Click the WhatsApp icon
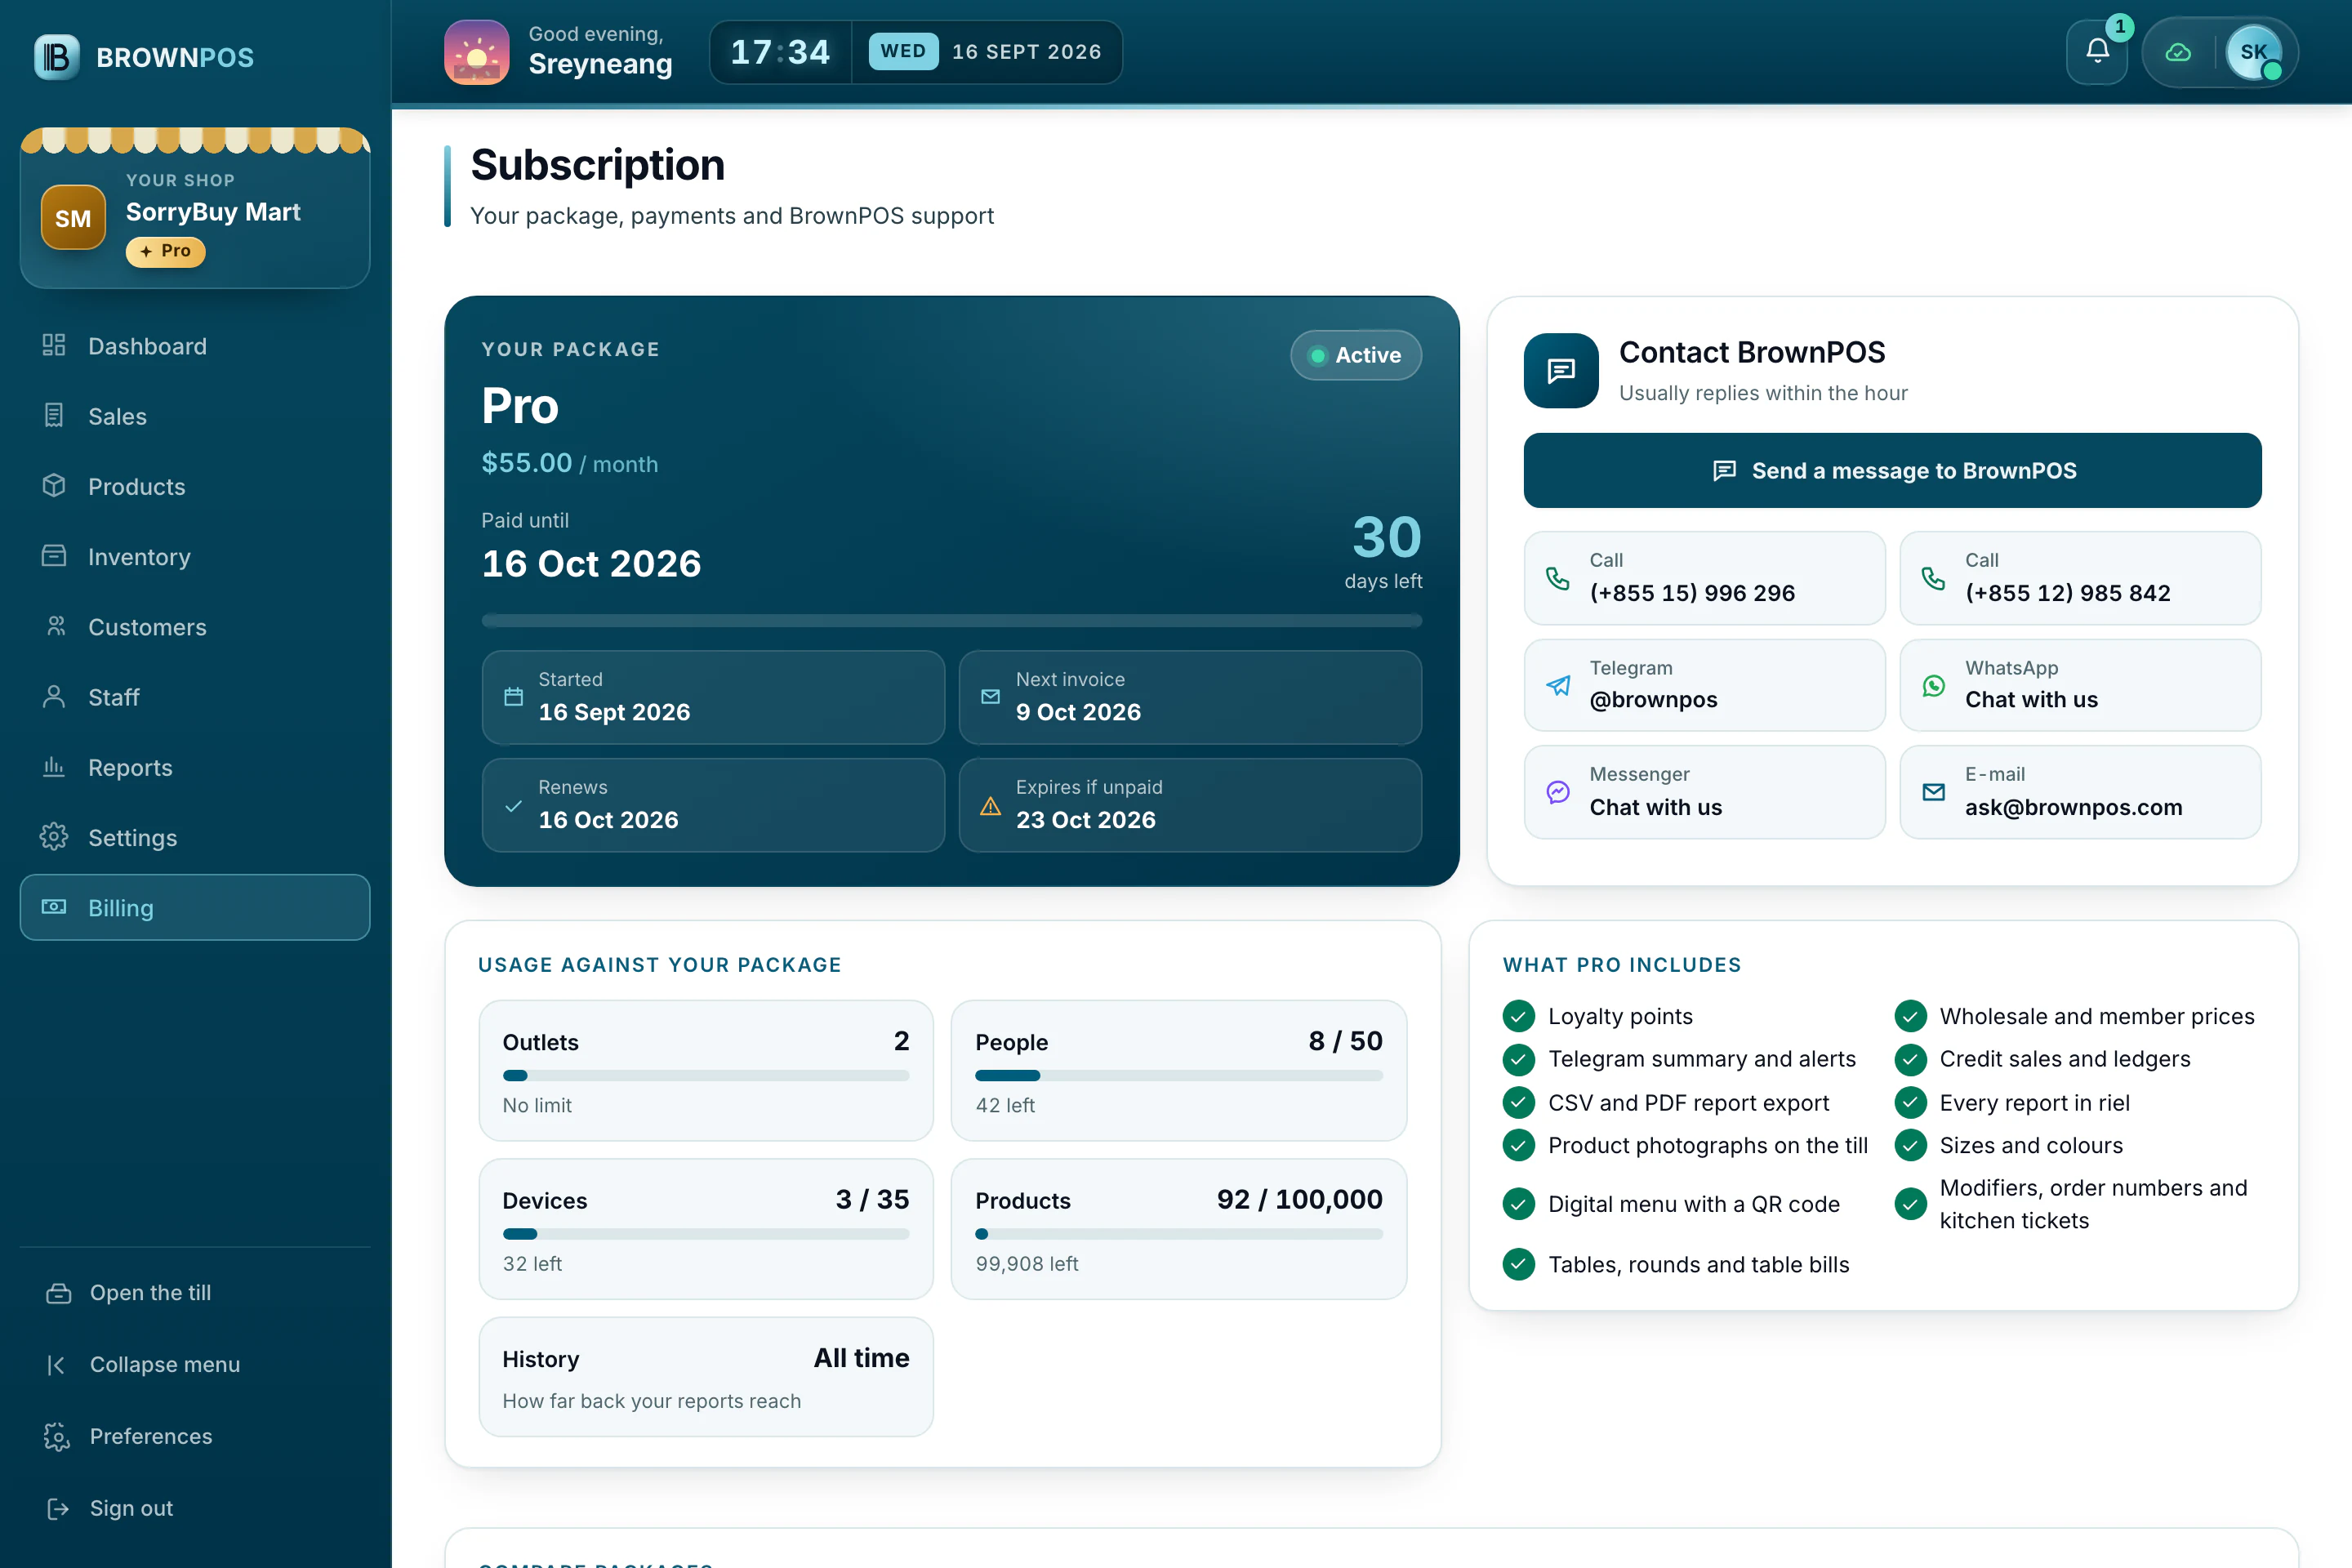2352x1568 pixels. 1934,685
